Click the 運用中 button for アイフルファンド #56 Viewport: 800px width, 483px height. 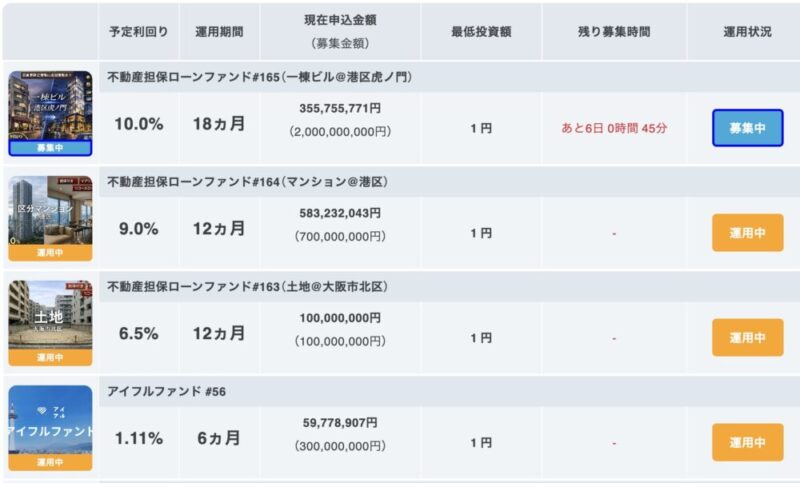tap(747, 442)
